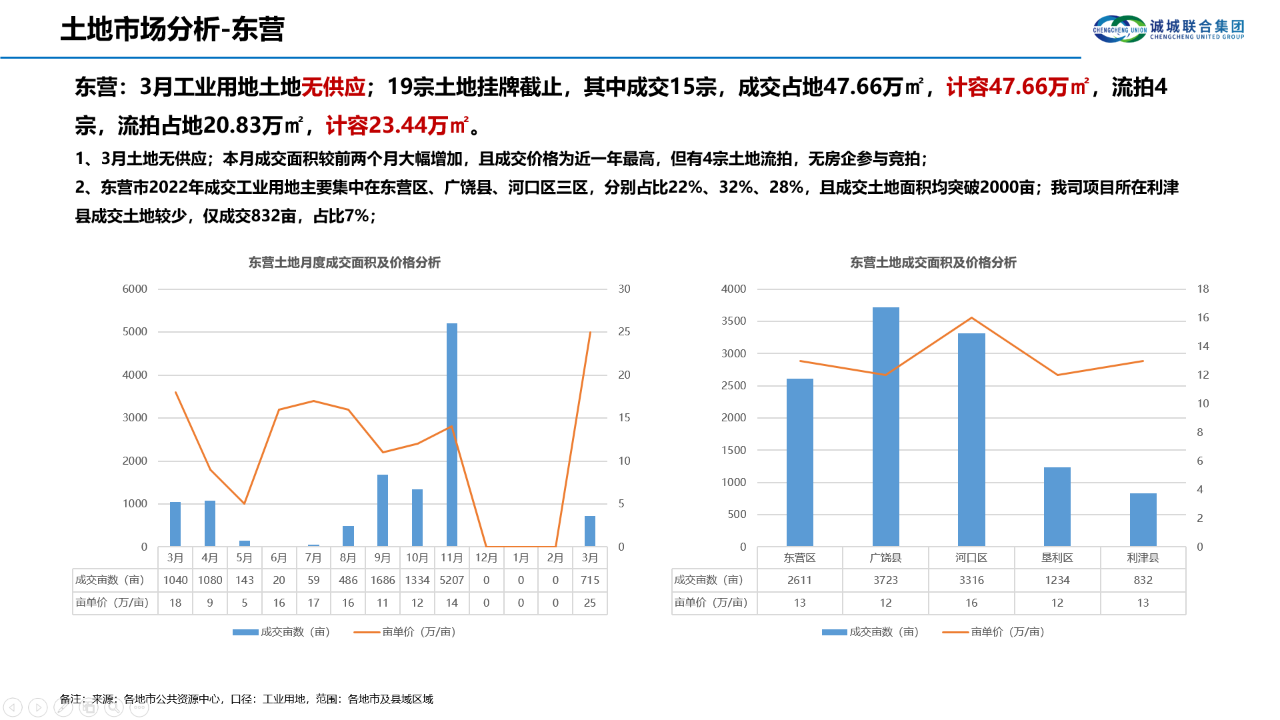The height and width of the screenshot is (720, 1280).
Task: Click the tallest blue bar for 11月
Action: [x=453, y=435]
